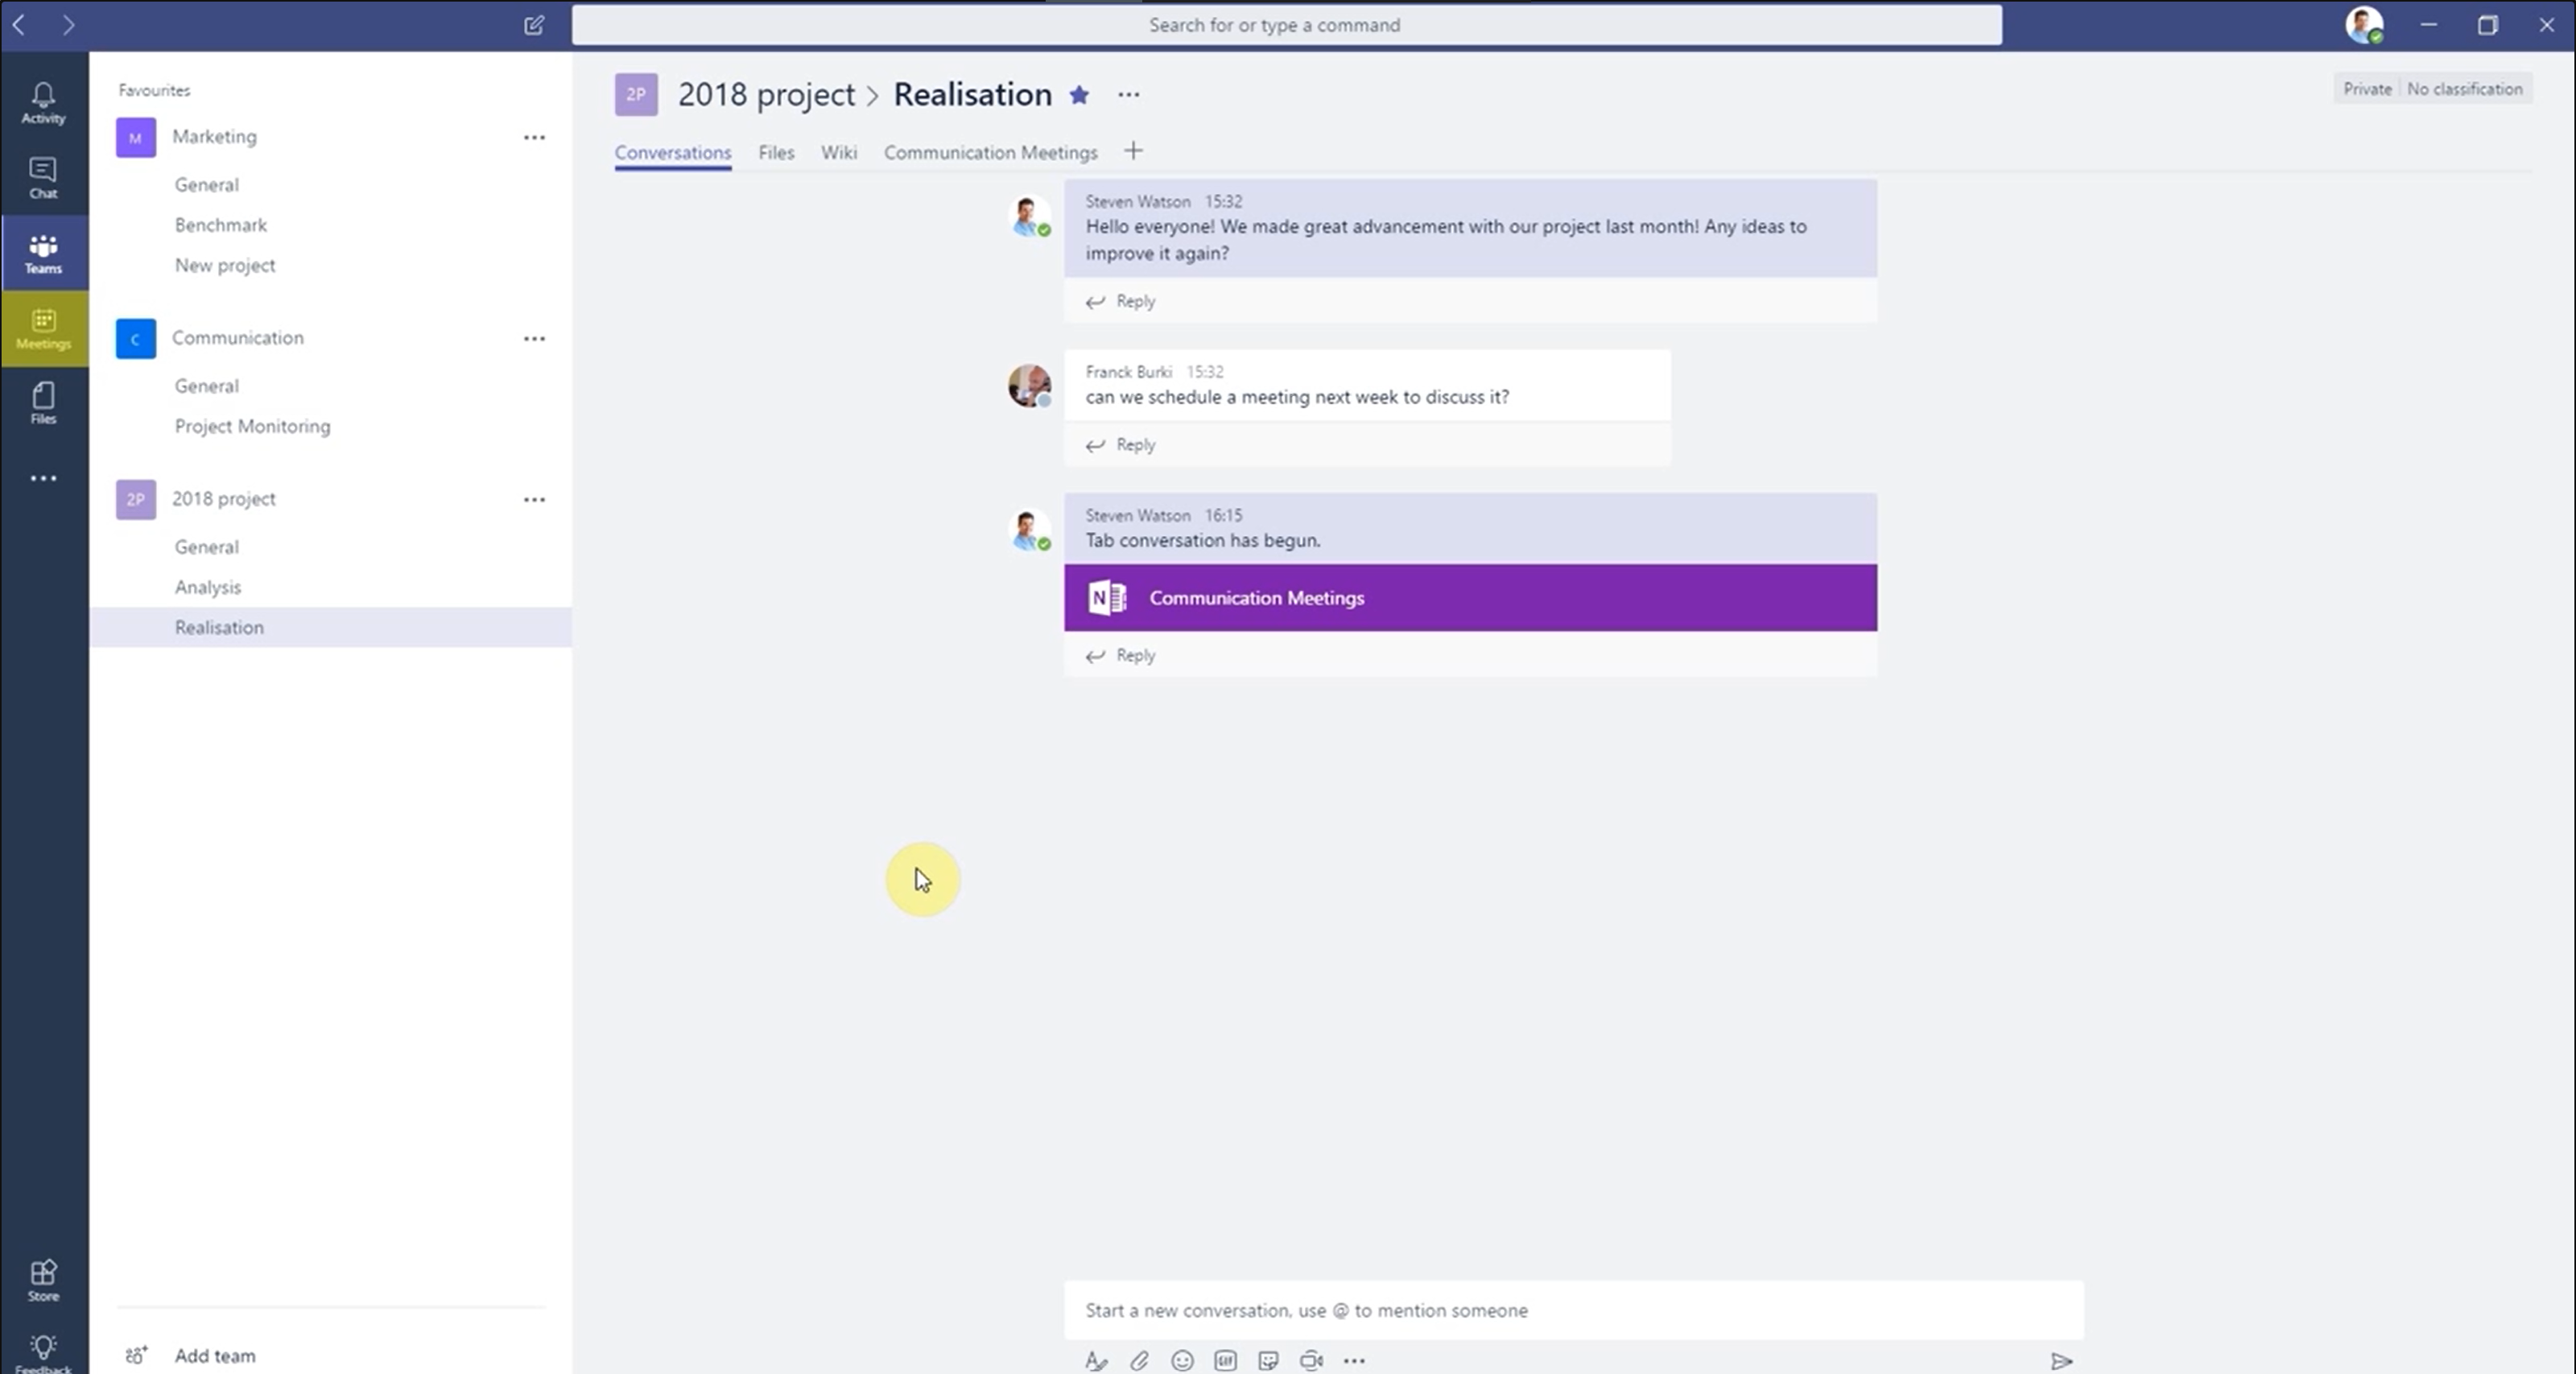Viewport: 2576px width, 1374px height.
Task: Open the GIF picker
Action: [x=1225, y=1361]
